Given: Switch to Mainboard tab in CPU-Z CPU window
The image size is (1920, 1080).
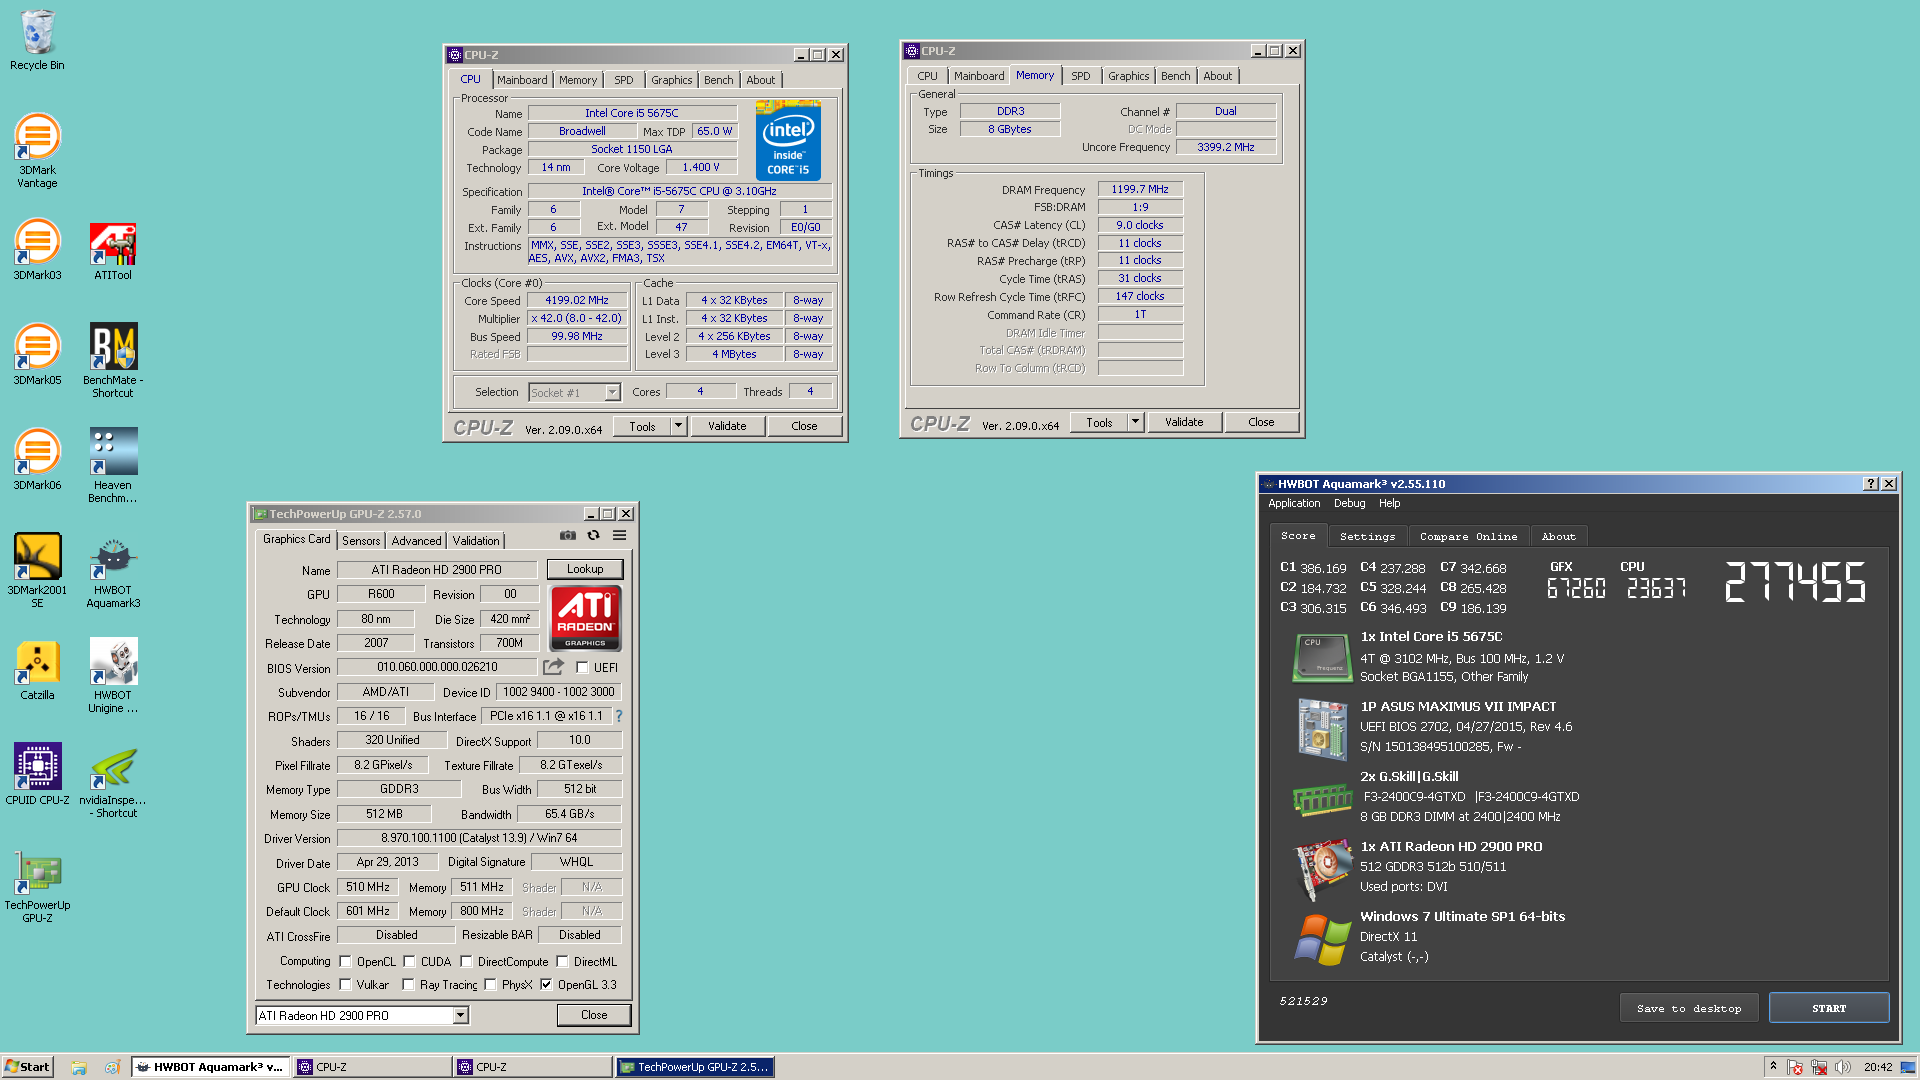Looking at the screenshot, I should coord(522,80).
